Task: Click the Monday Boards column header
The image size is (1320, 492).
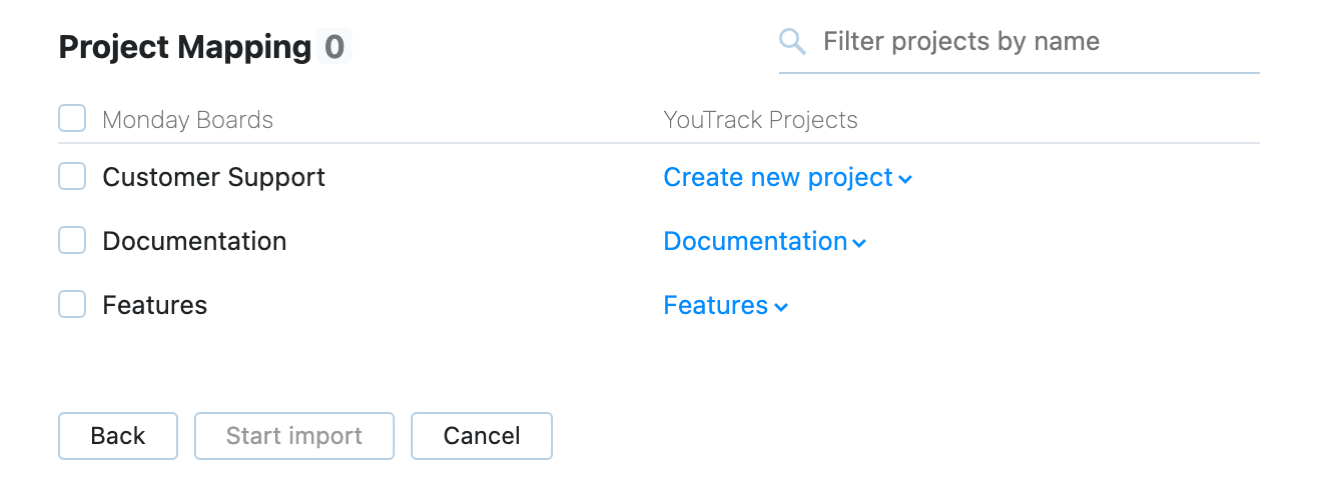Action: tap(188, 121)
